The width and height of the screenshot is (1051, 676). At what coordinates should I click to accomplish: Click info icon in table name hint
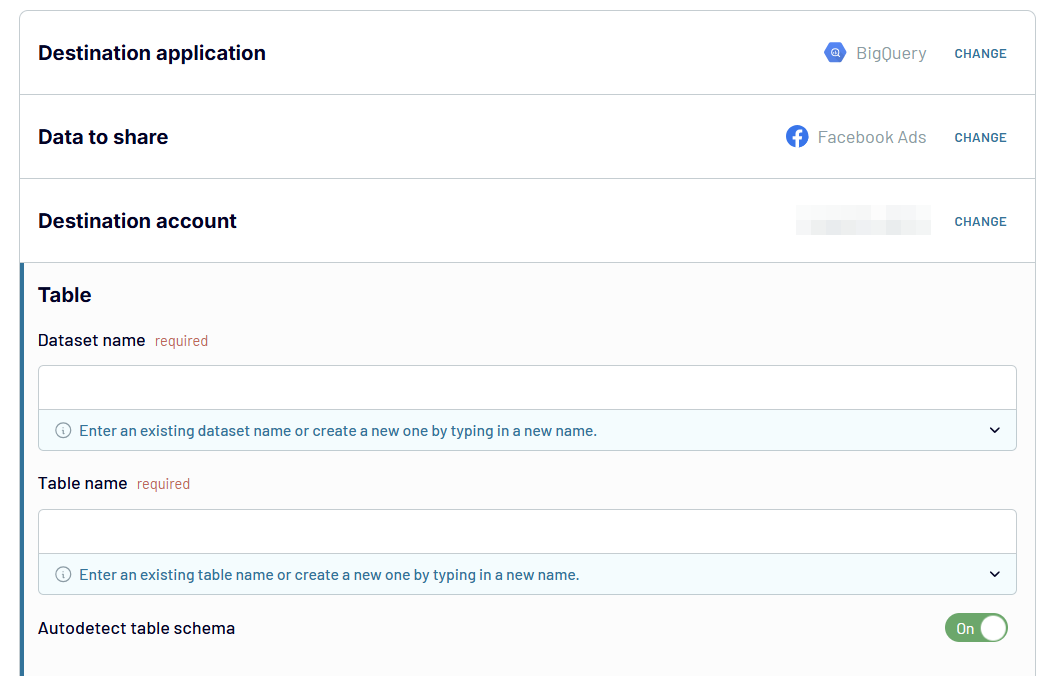coord(63,574)
